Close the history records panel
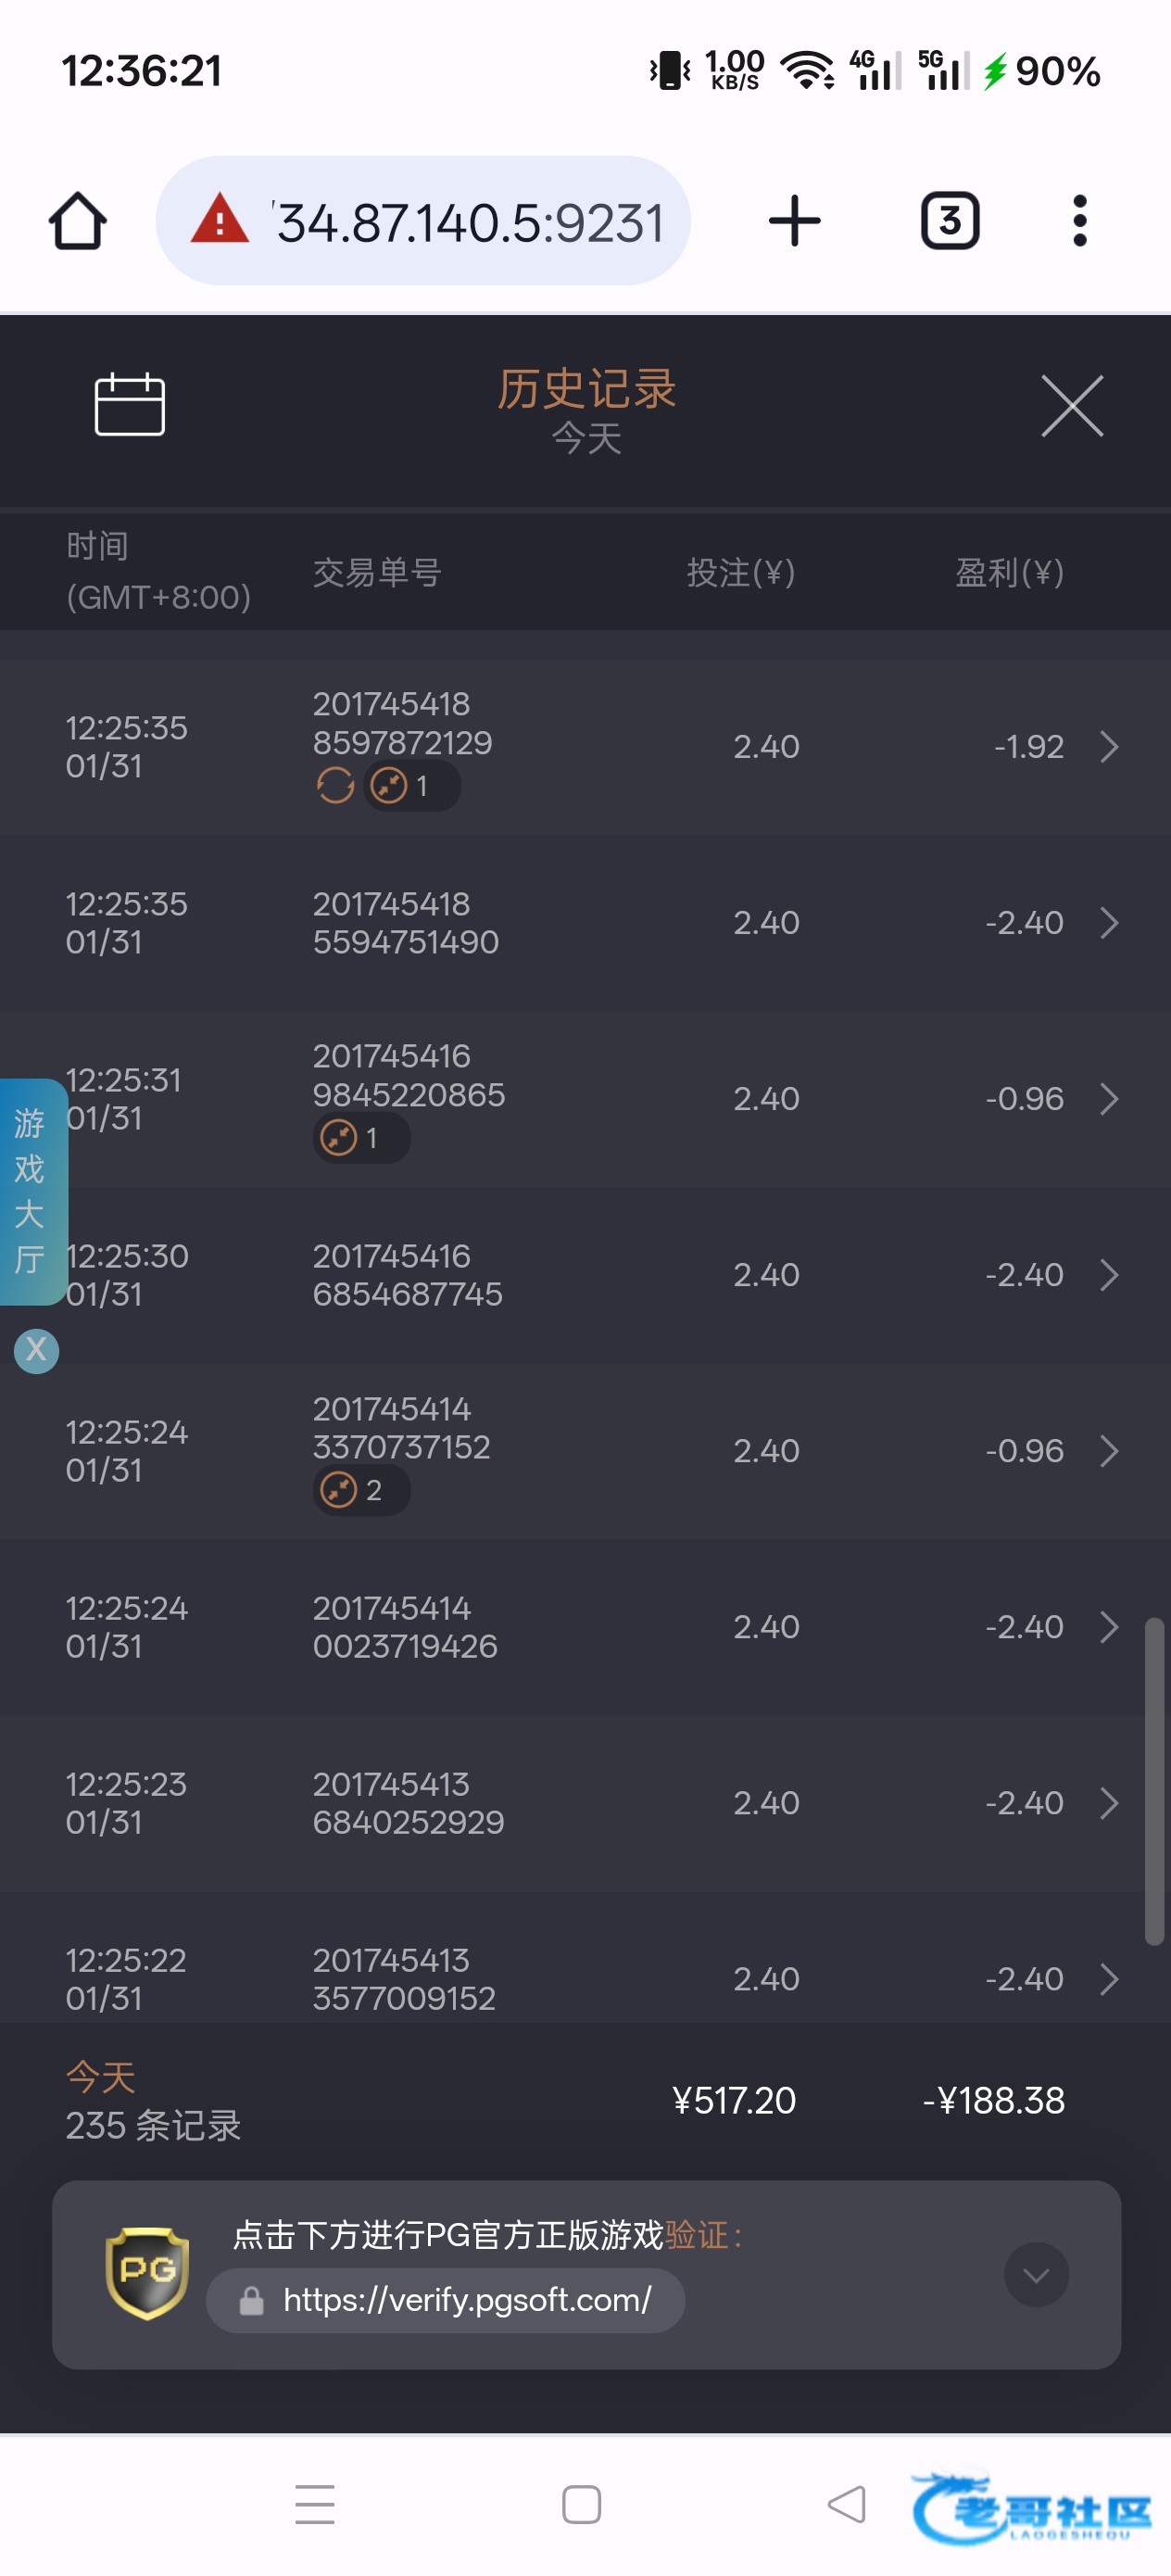 [x=1071, y=406]
